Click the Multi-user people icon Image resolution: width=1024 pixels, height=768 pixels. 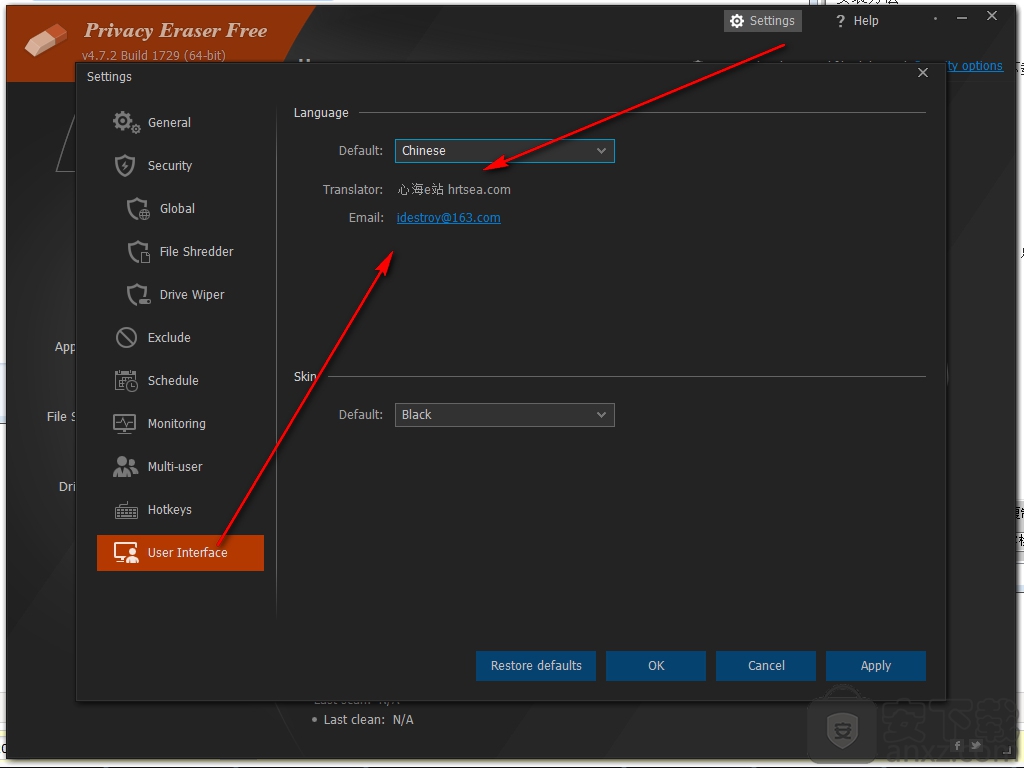pos(125,466)
